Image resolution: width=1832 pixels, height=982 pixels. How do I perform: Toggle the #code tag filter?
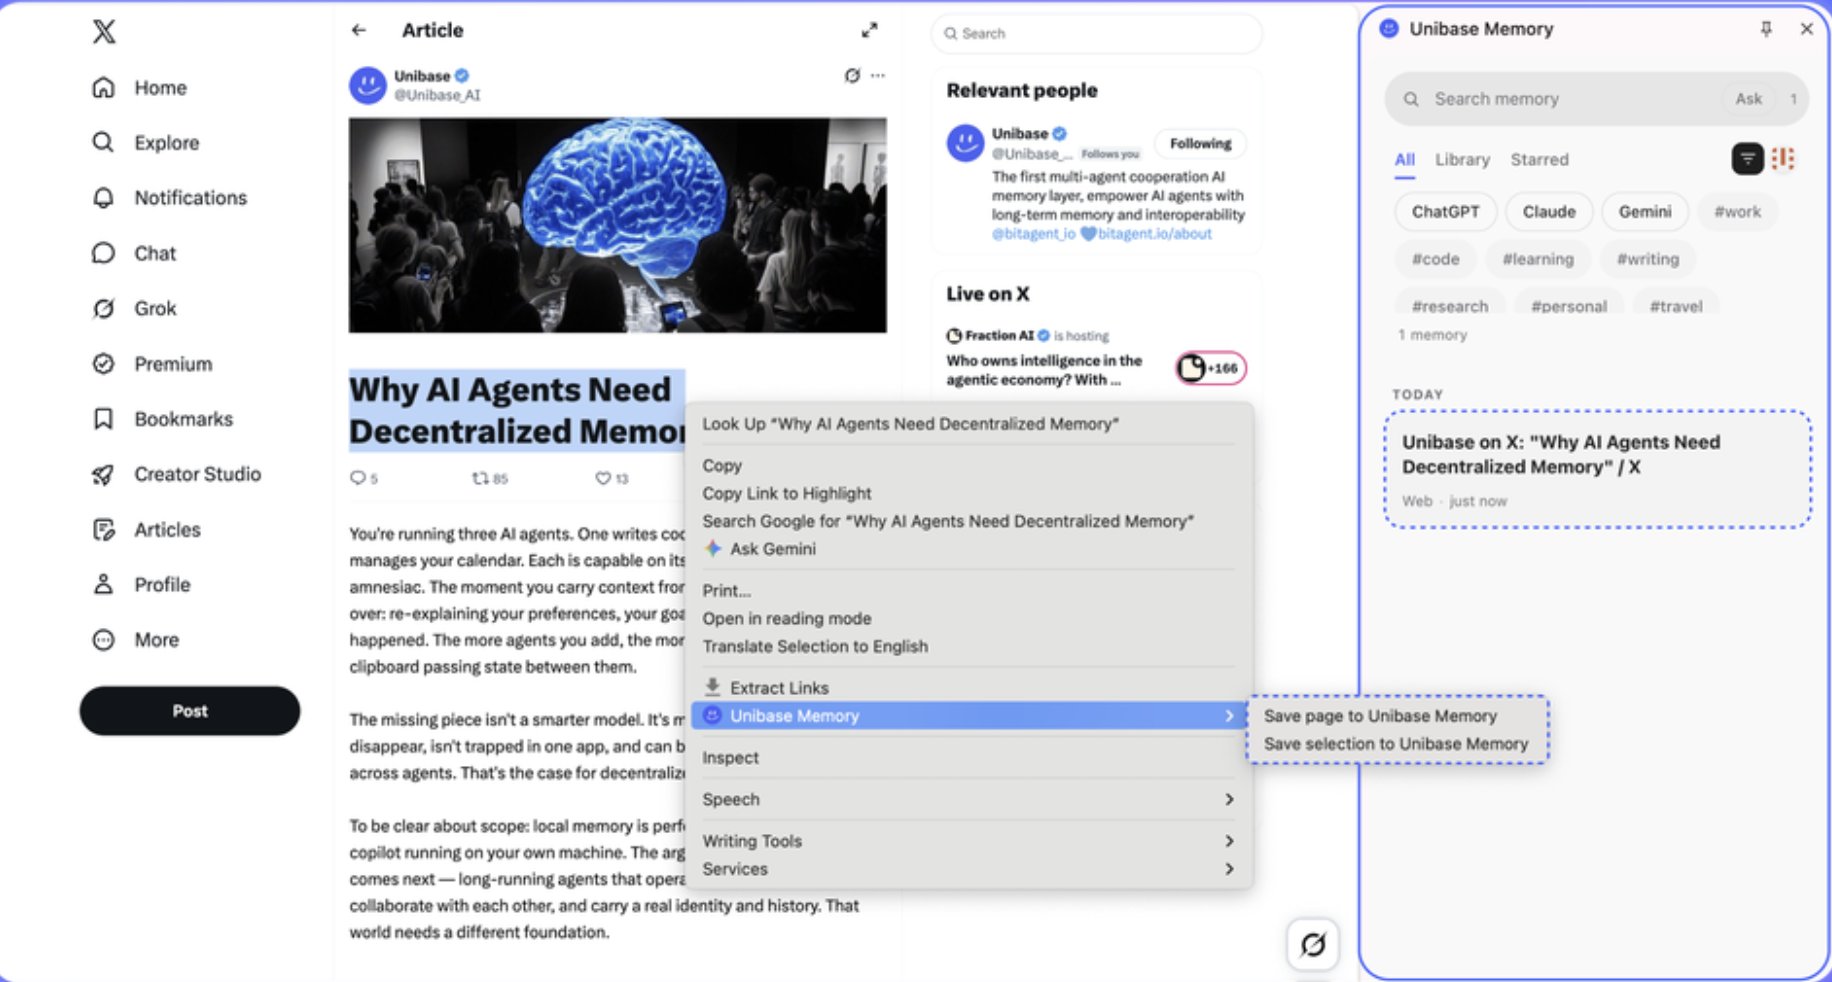point(1435,259)
